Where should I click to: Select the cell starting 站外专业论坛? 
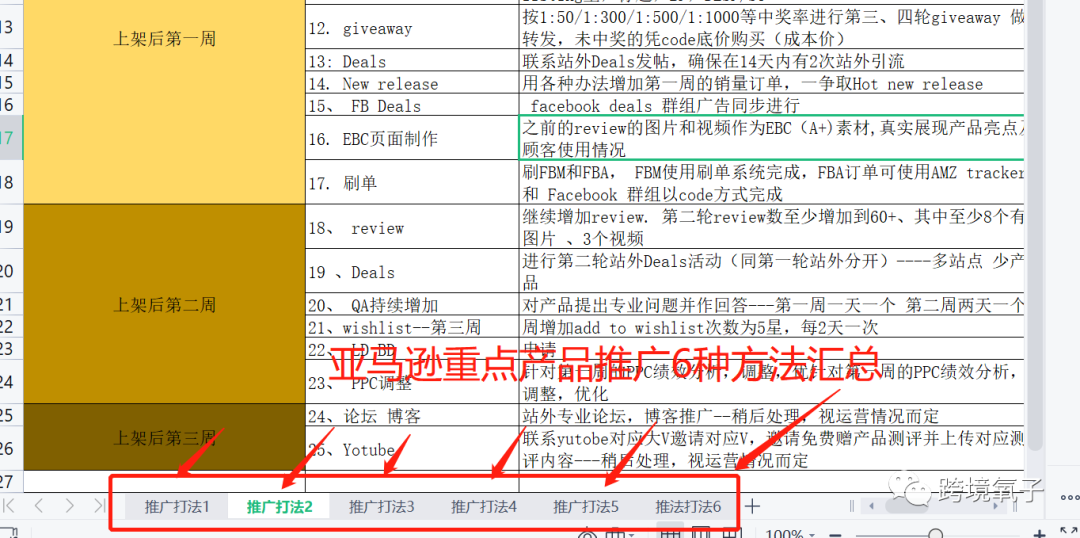click(x=772, y=415)
